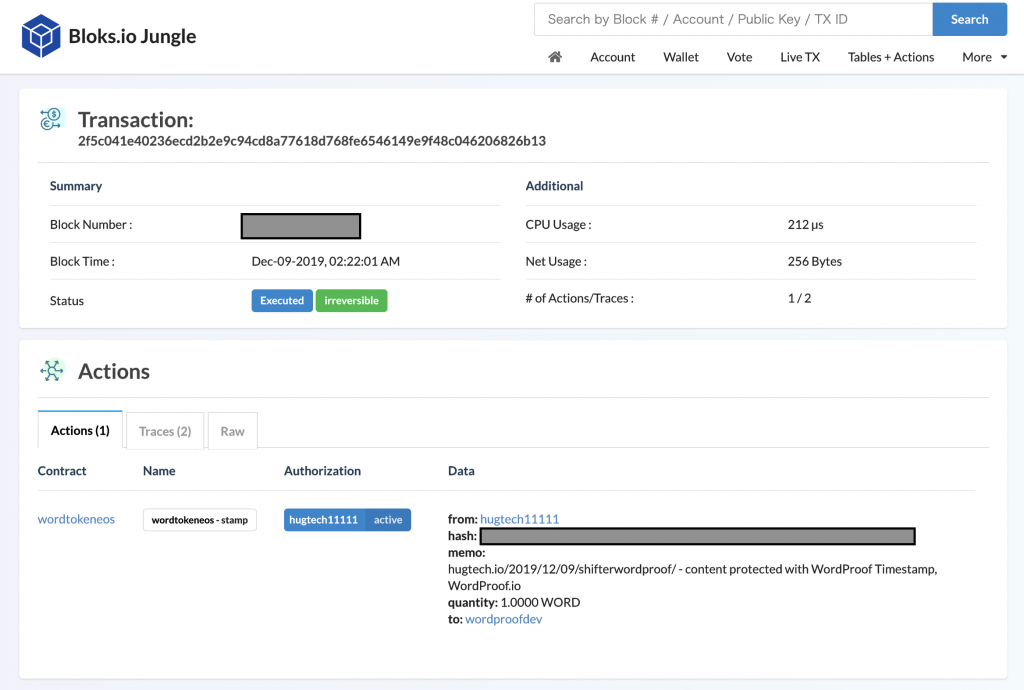Screen dimensions: 1024x690
Task: Click the net usage value 256 Bytes
Action: pyautogui.click(x=814, y=261)
